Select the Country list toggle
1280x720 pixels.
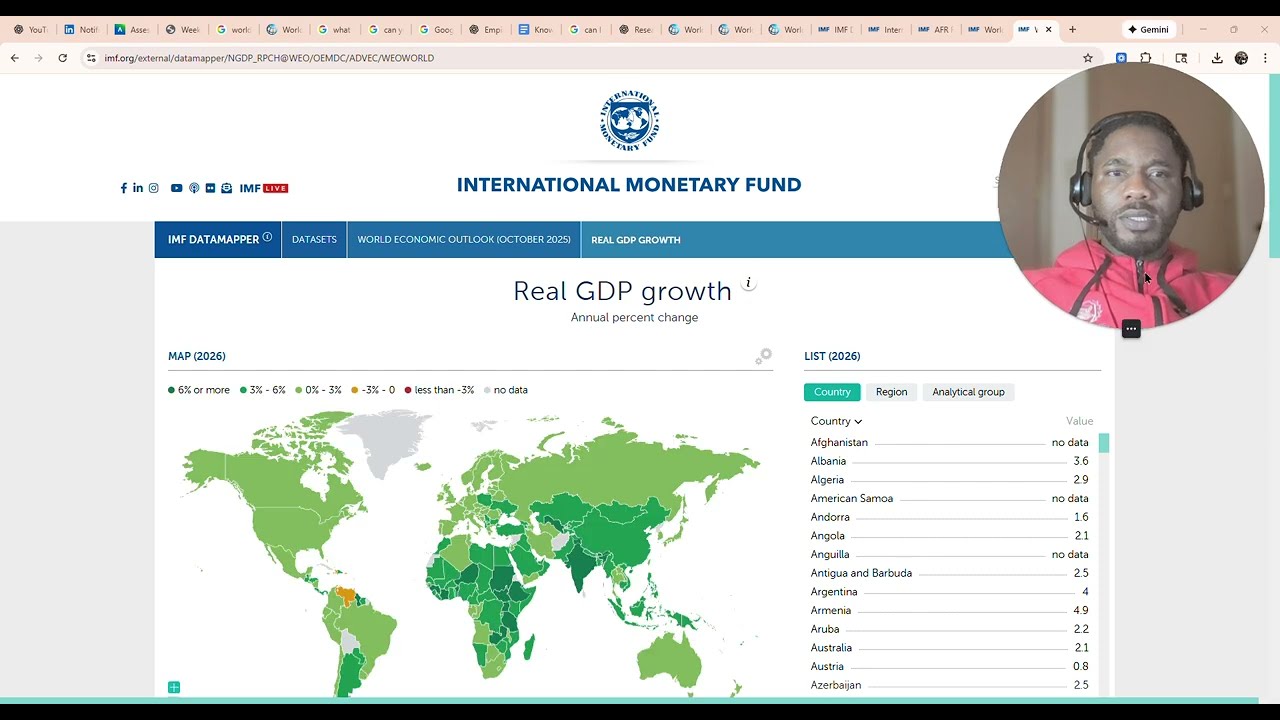tap(832, 392)
